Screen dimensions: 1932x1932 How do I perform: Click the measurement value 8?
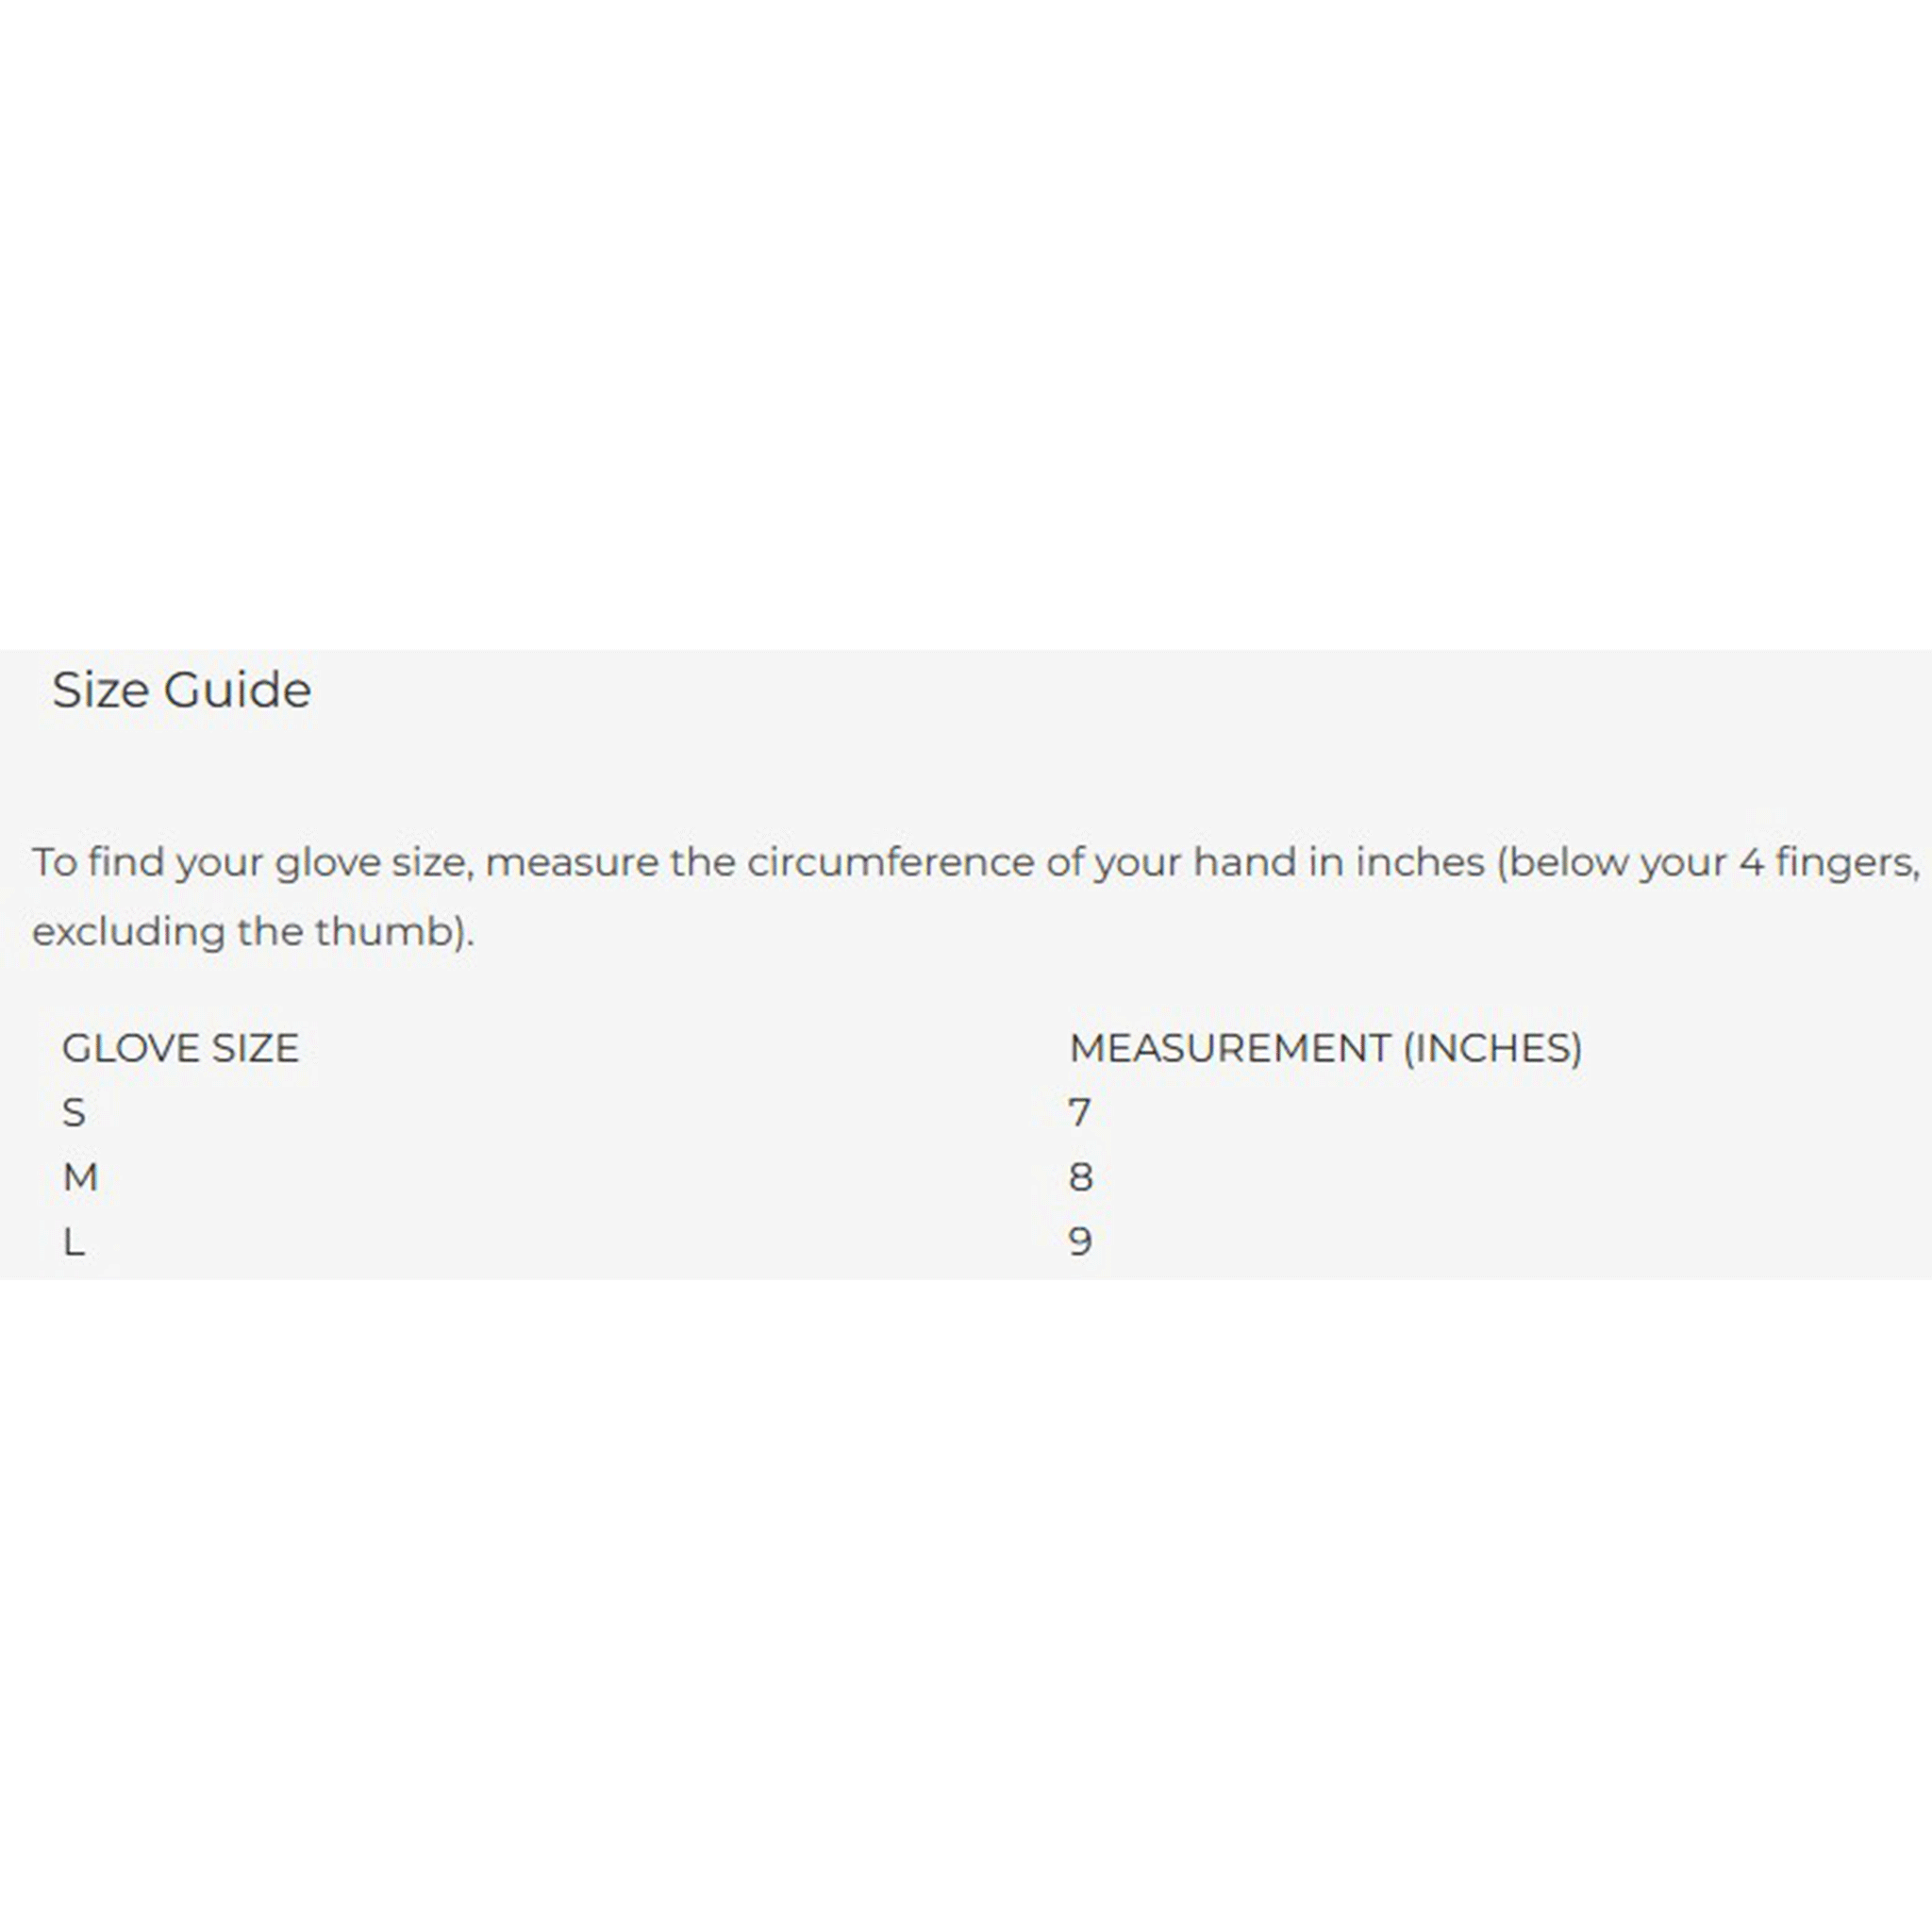click(1081, 1177)
